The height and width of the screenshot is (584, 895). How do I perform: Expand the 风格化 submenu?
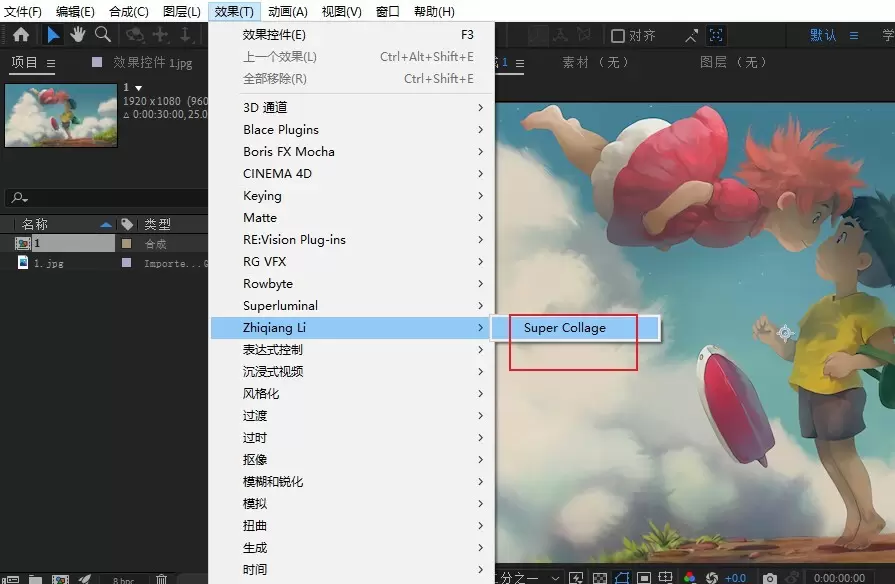coord(351,394)
